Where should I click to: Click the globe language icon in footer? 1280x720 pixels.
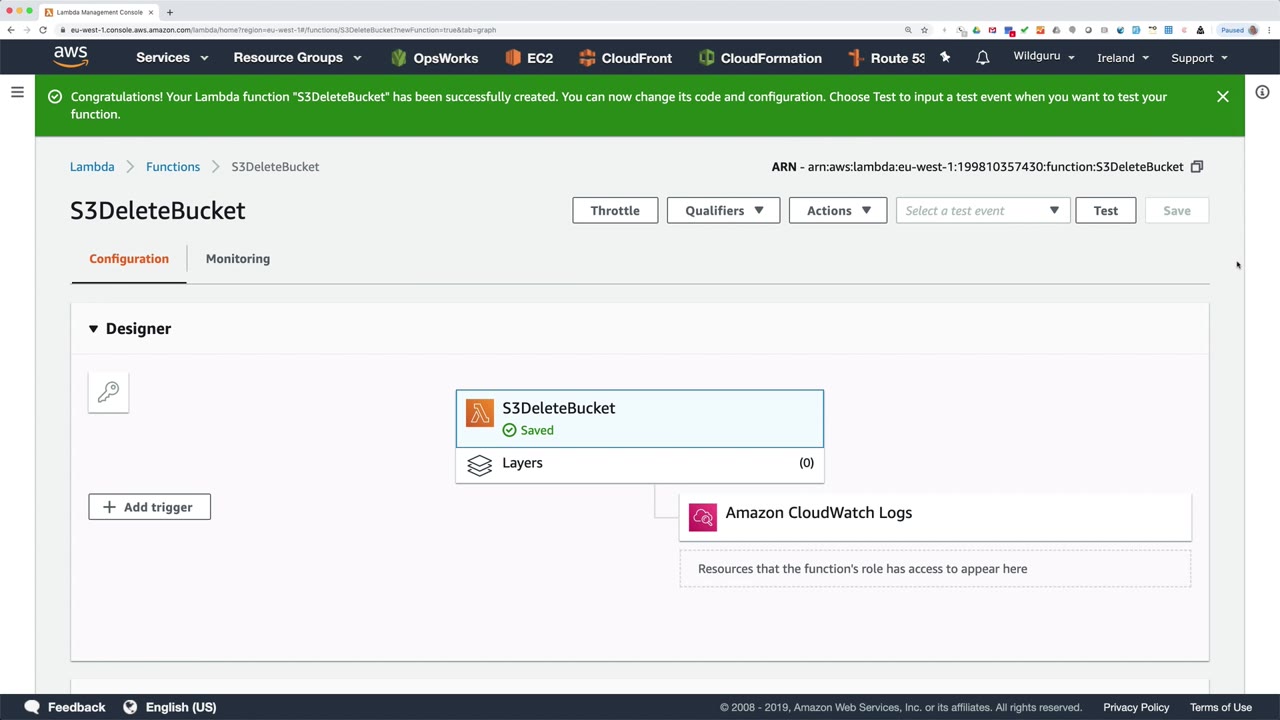click(x=130, y=707)
